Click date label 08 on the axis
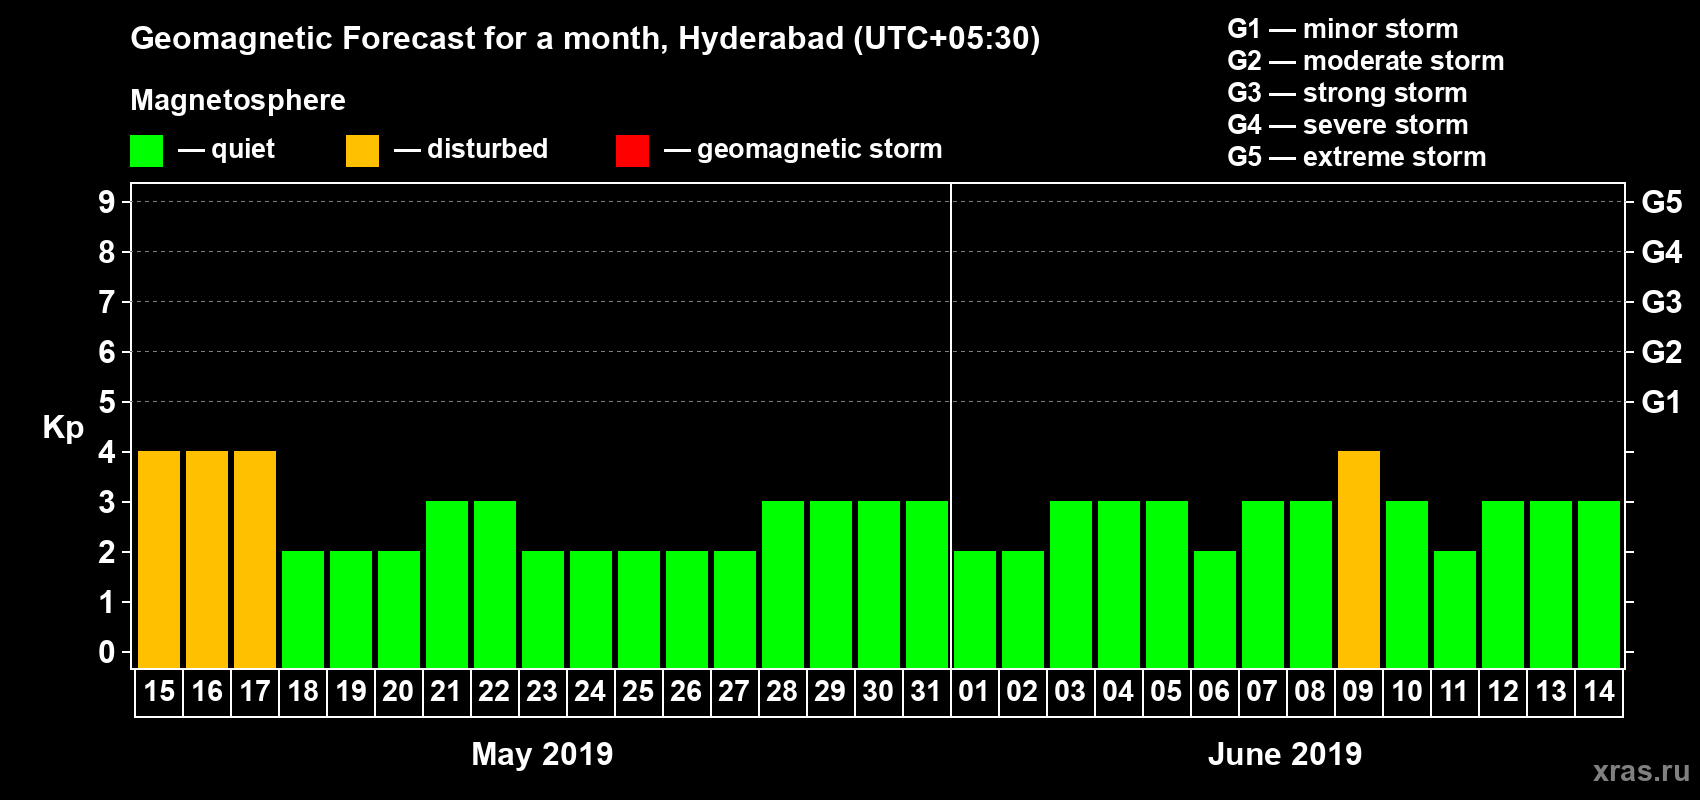 pyautogui.click(x=1311, y=692)
